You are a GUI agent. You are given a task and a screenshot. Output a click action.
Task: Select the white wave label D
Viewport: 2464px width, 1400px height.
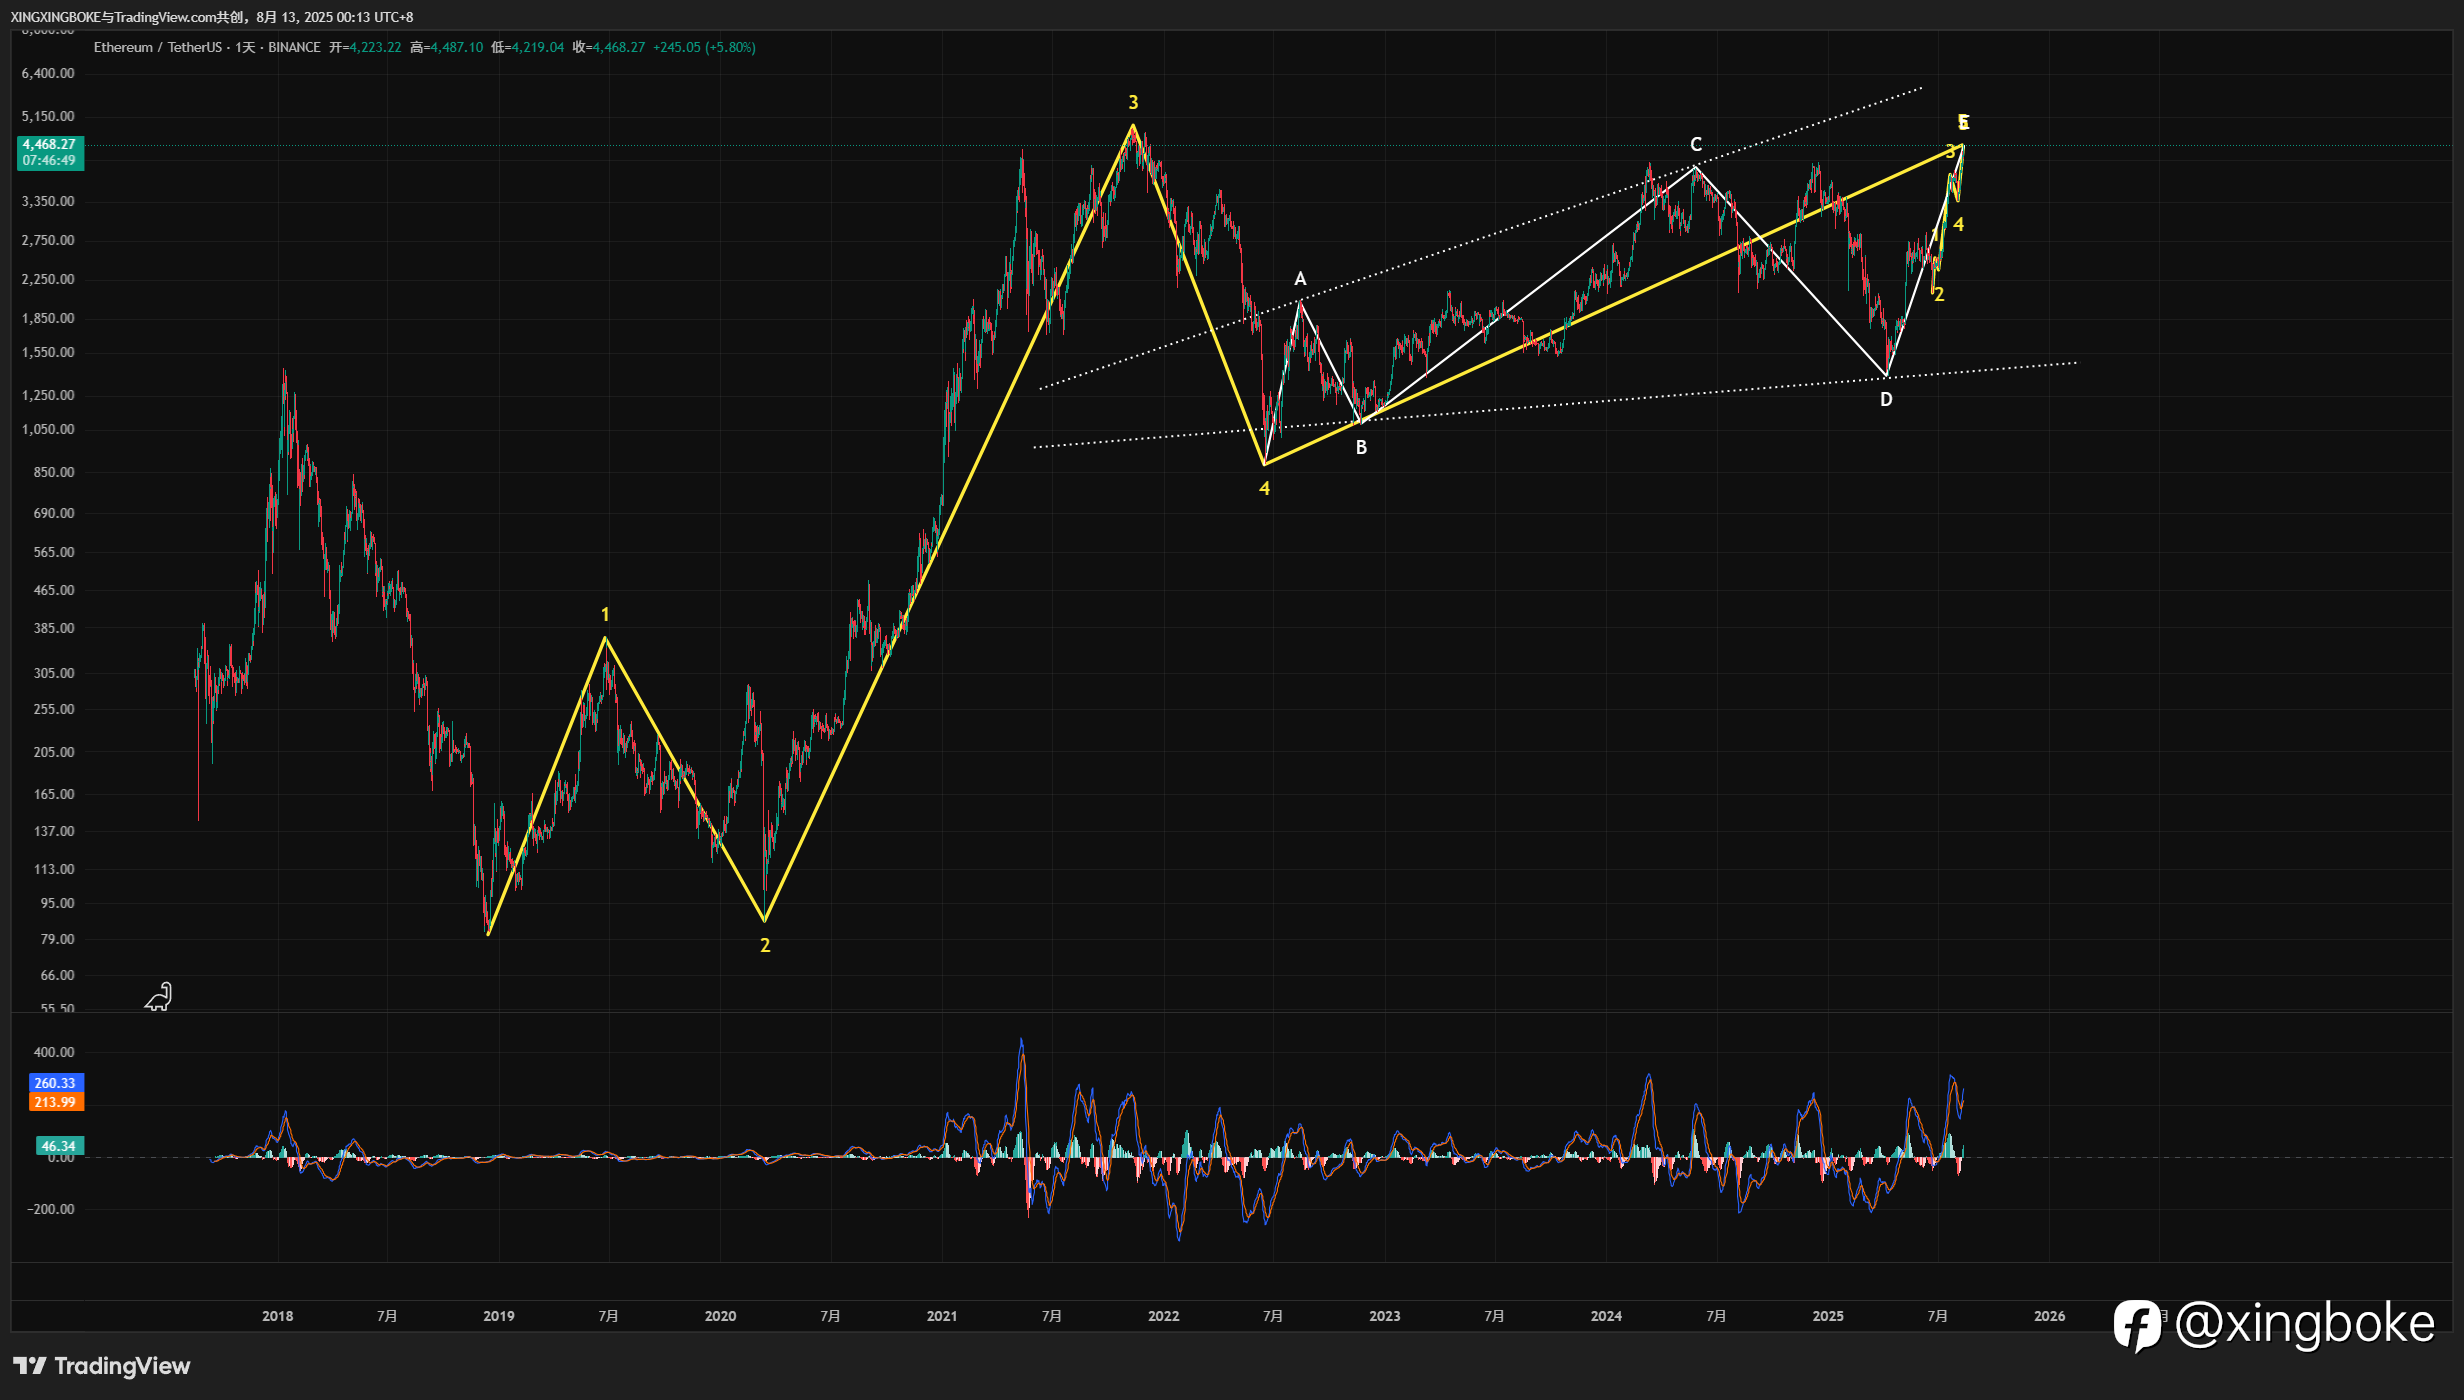(x=1886, y=400)
